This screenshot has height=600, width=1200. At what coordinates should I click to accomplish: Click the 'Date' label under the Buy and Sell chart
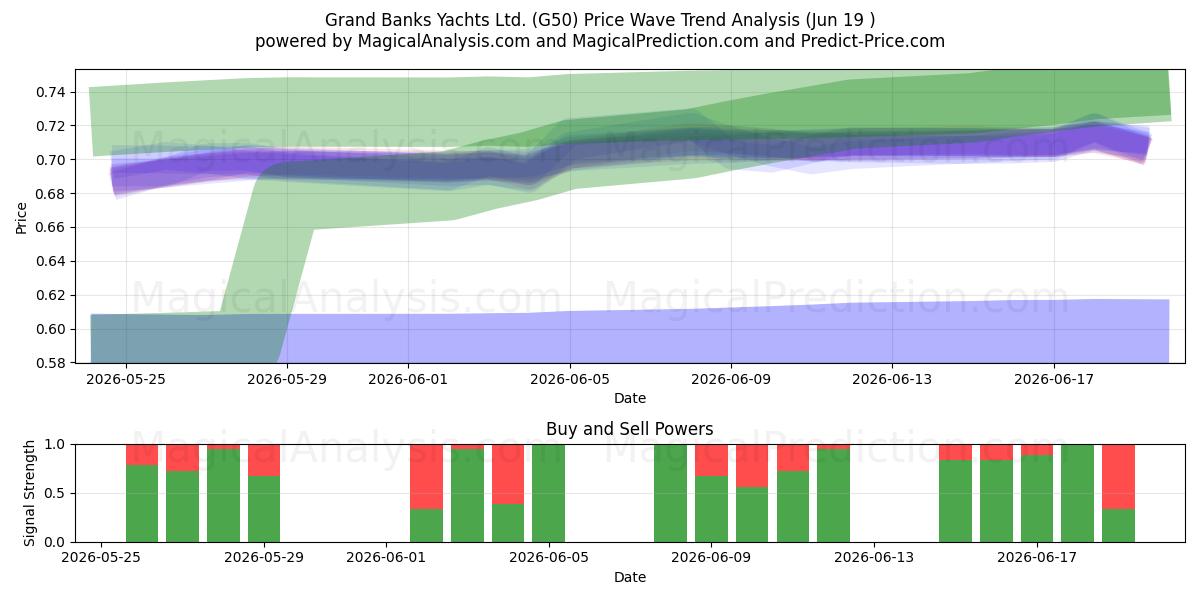point(630,577)
